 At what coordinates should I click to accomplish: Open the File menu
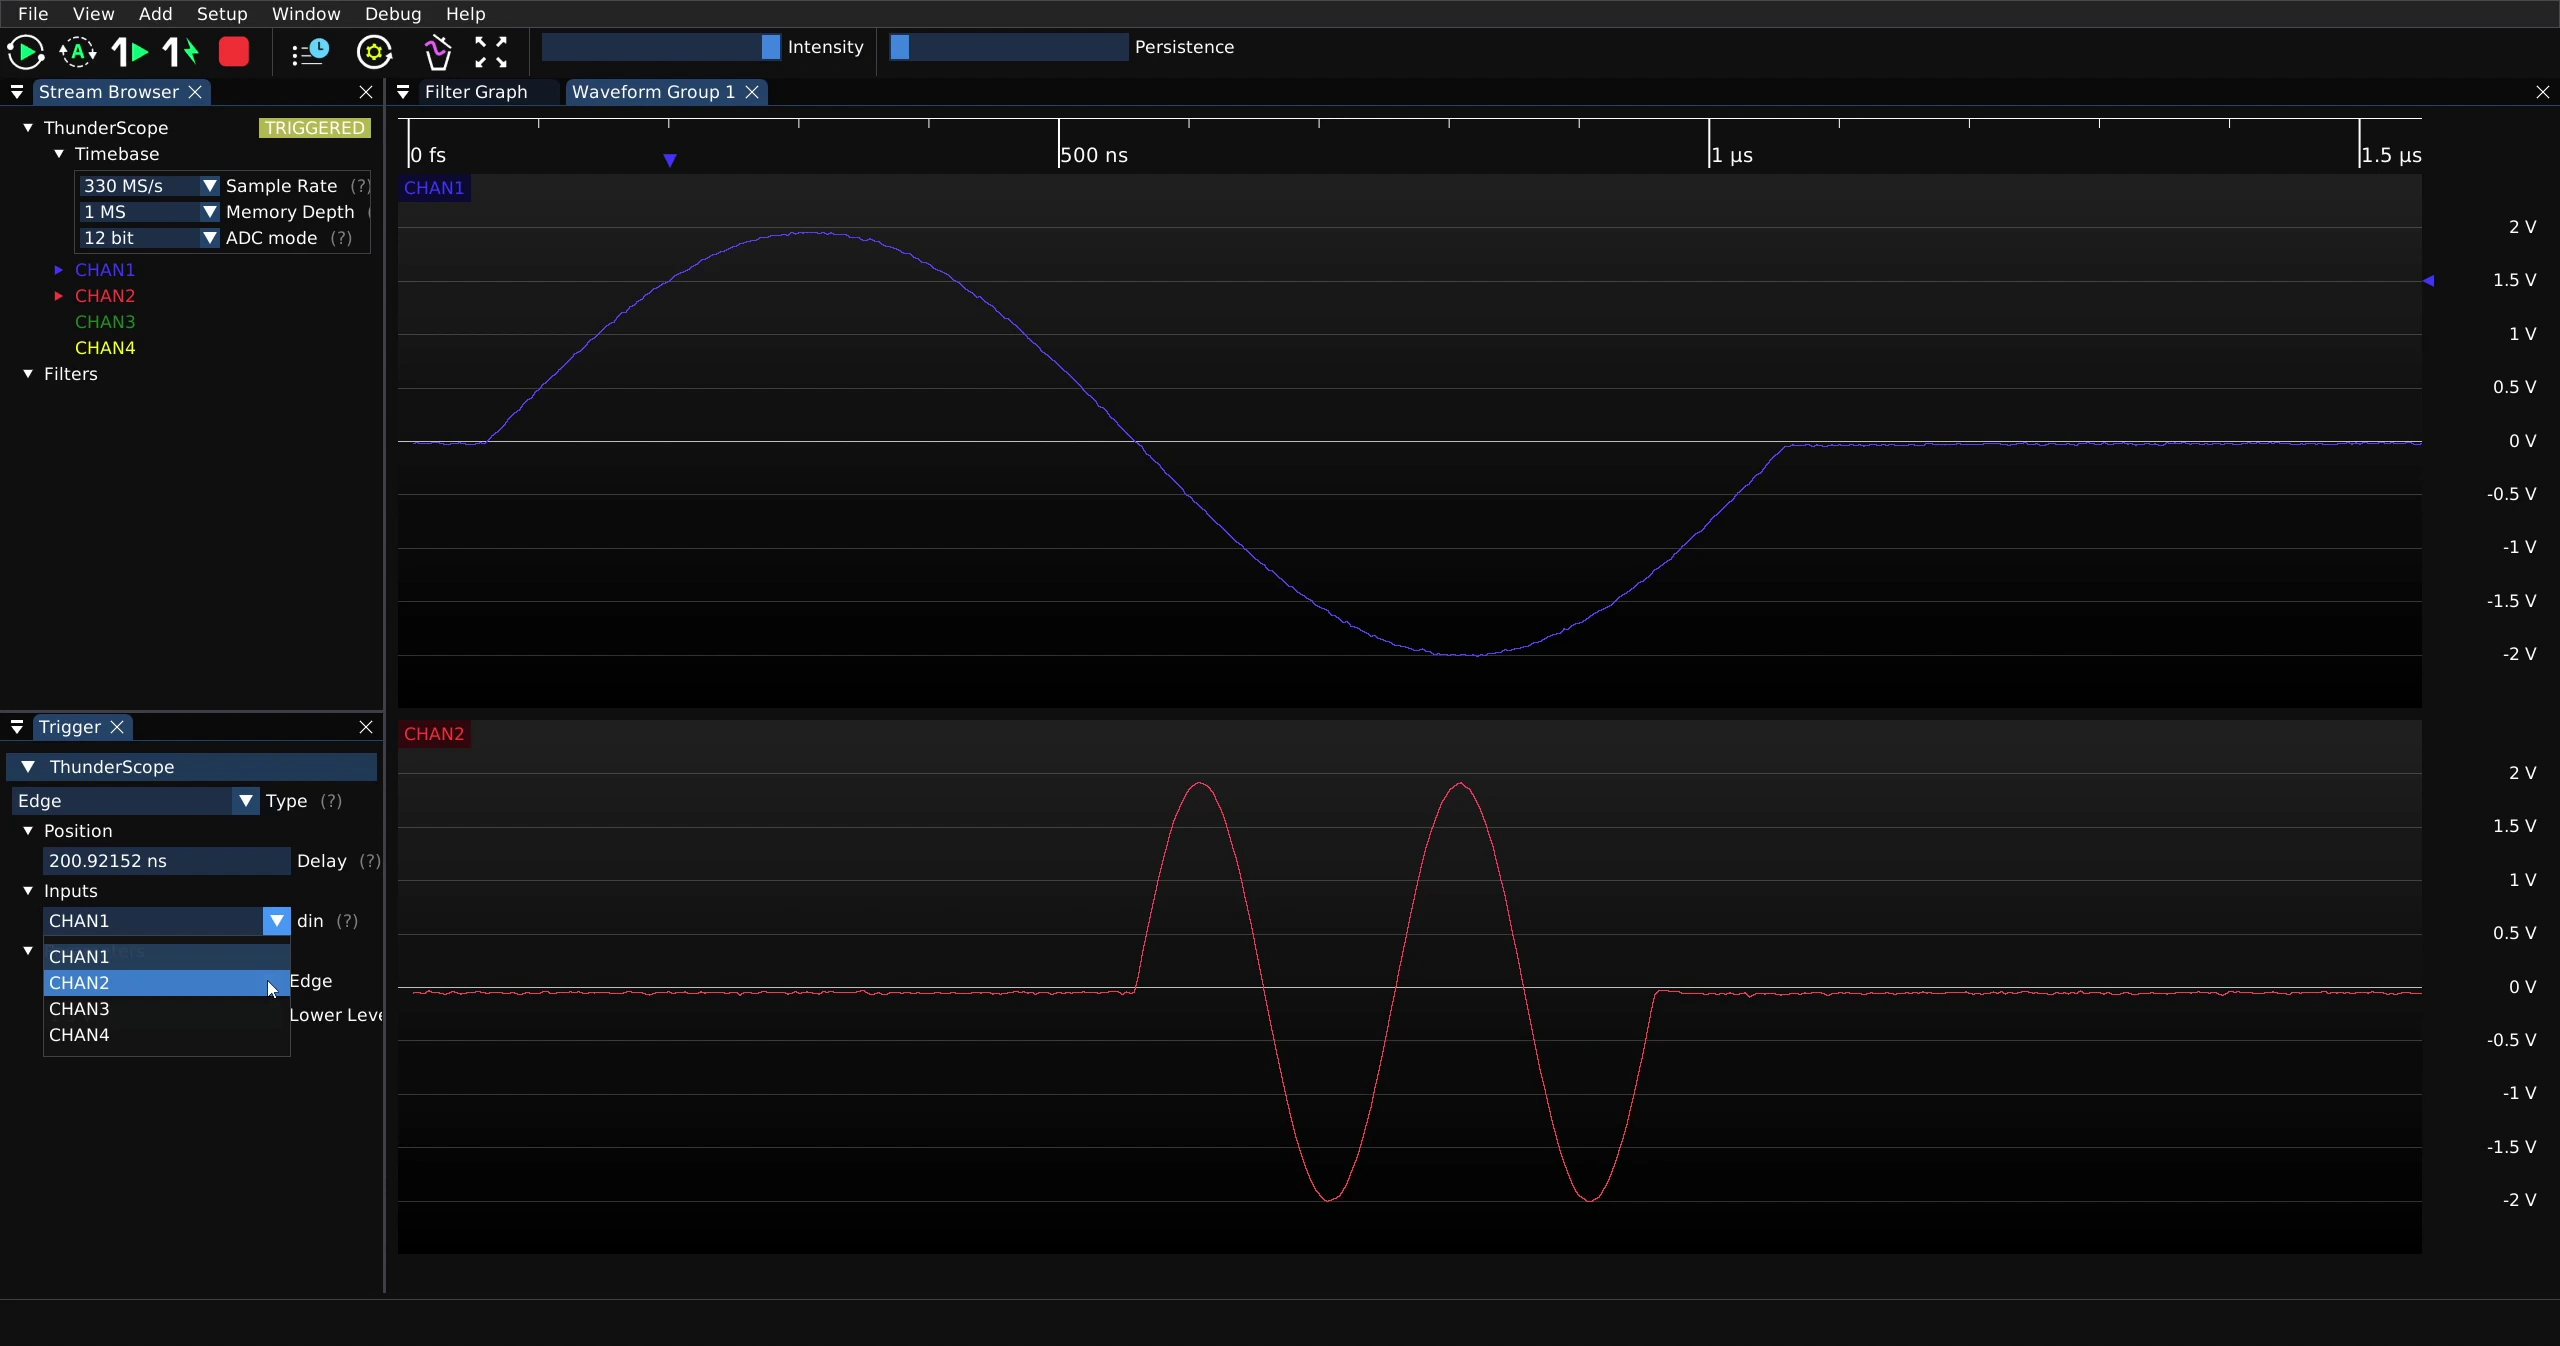pos(33,14)
